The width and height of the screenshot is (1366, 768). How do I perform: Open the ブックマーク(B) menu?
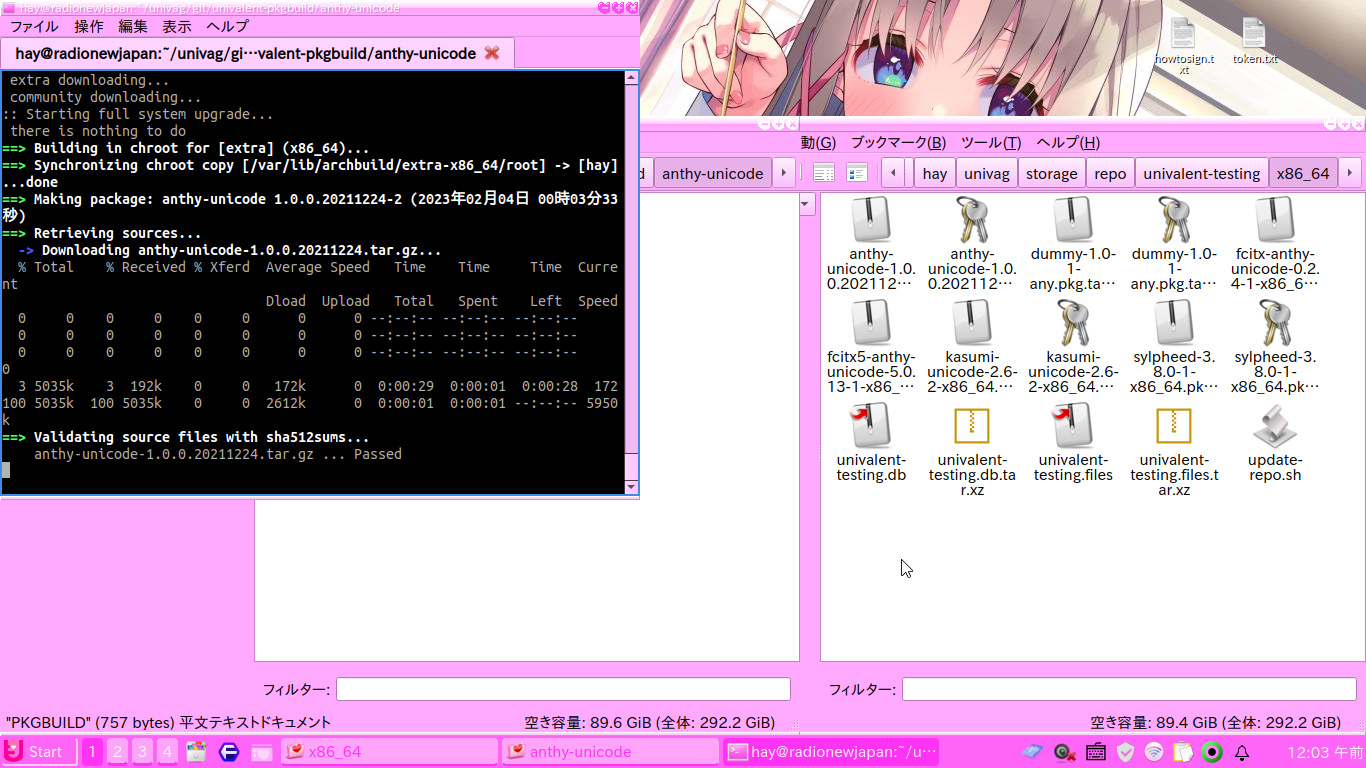[x=897, y=143]
